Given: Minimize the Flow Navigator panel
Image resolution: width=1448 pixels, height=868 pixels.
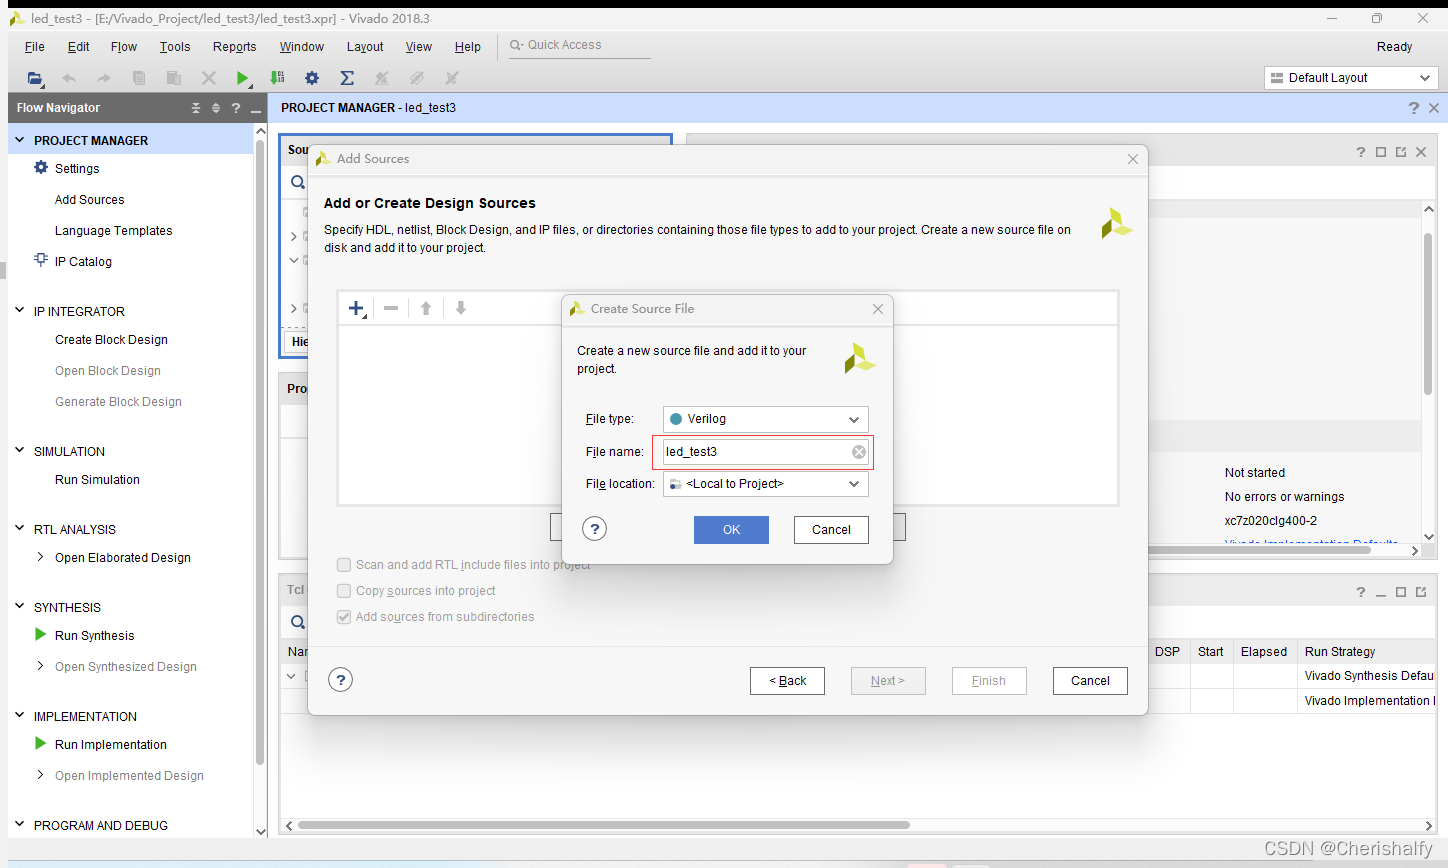Looking at the screenshot, I should coord(256,109).
